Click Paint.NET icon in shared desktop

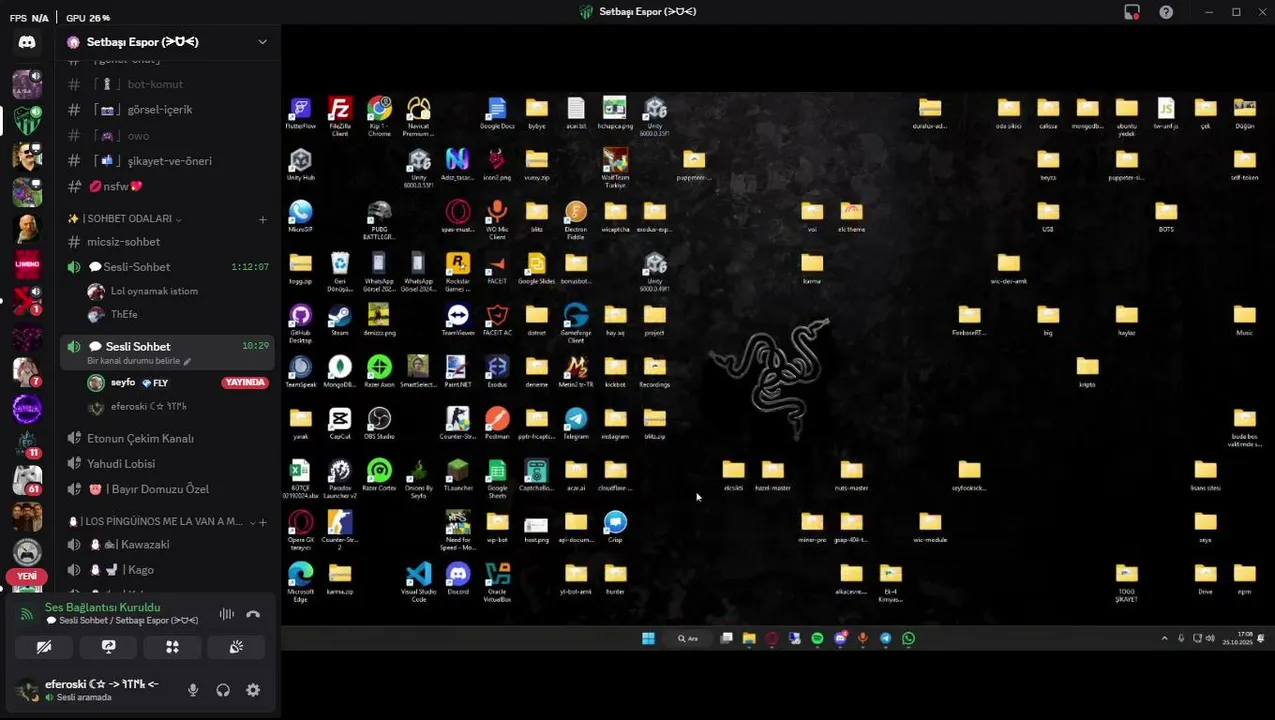(457, 372)
